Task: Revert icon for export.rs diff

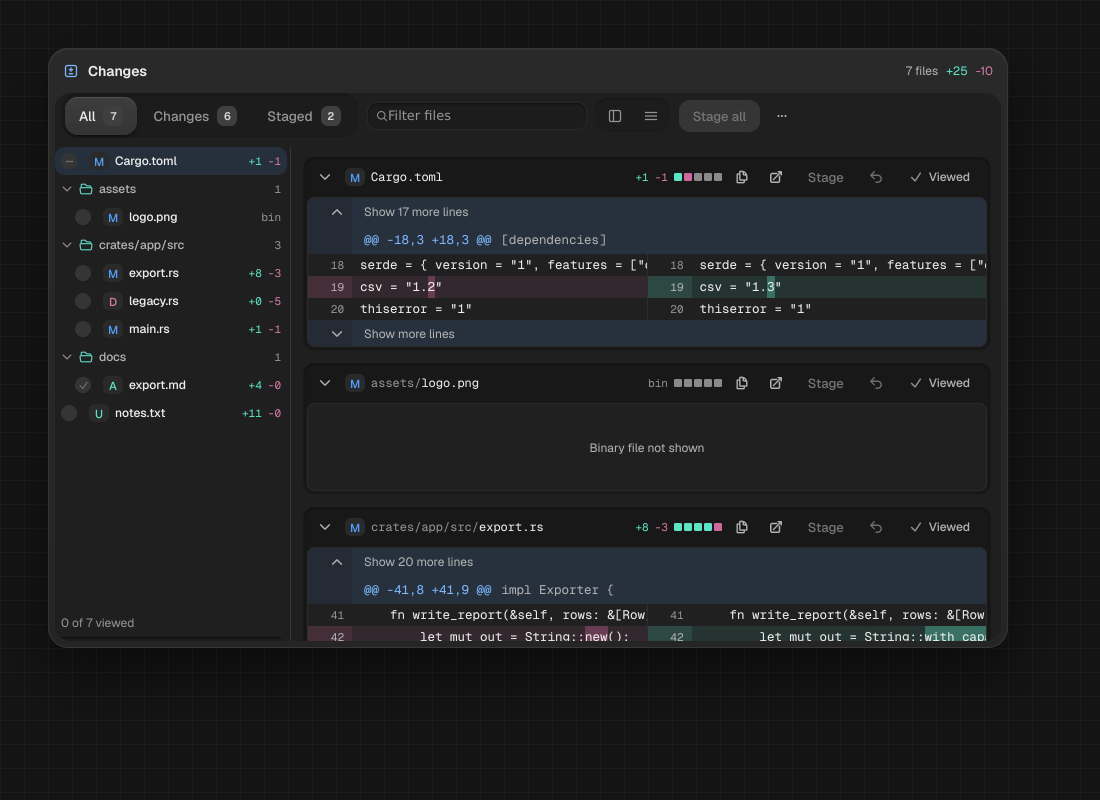Action: 876,527
